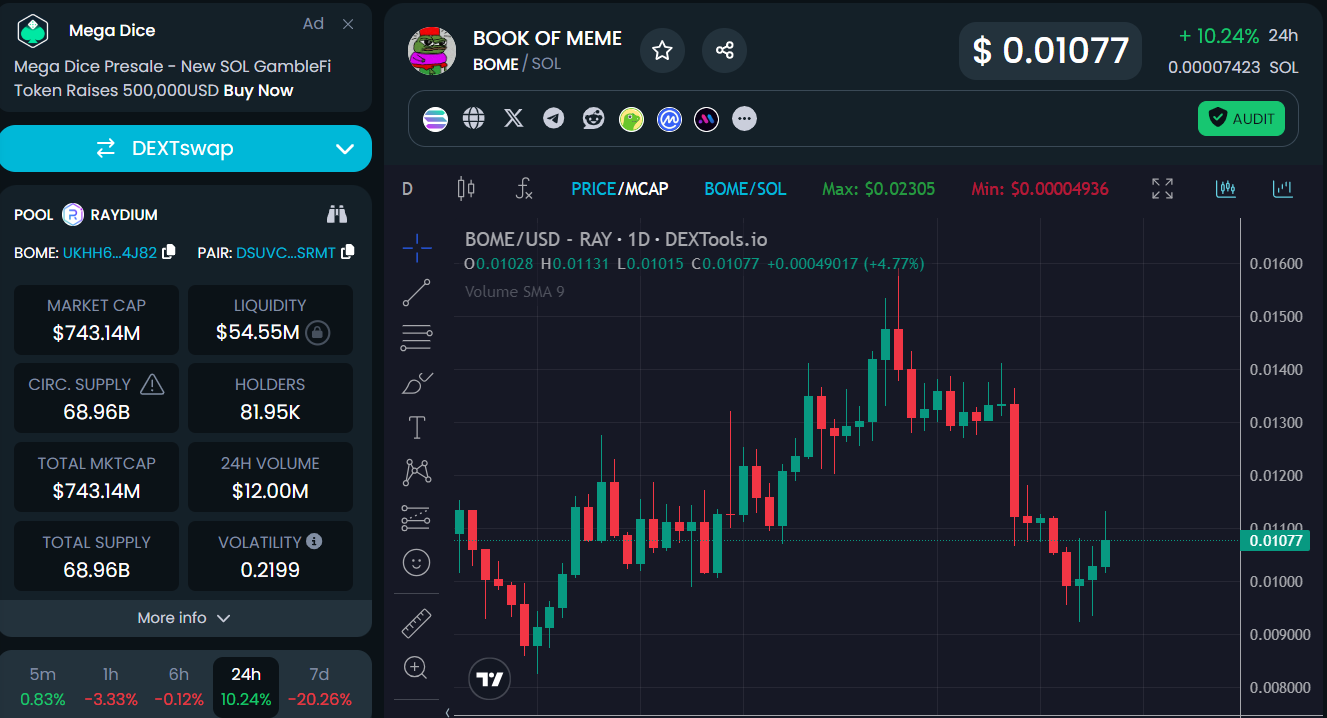Change the D chart timeframe
1327x718 pixels.
(407, 188)
